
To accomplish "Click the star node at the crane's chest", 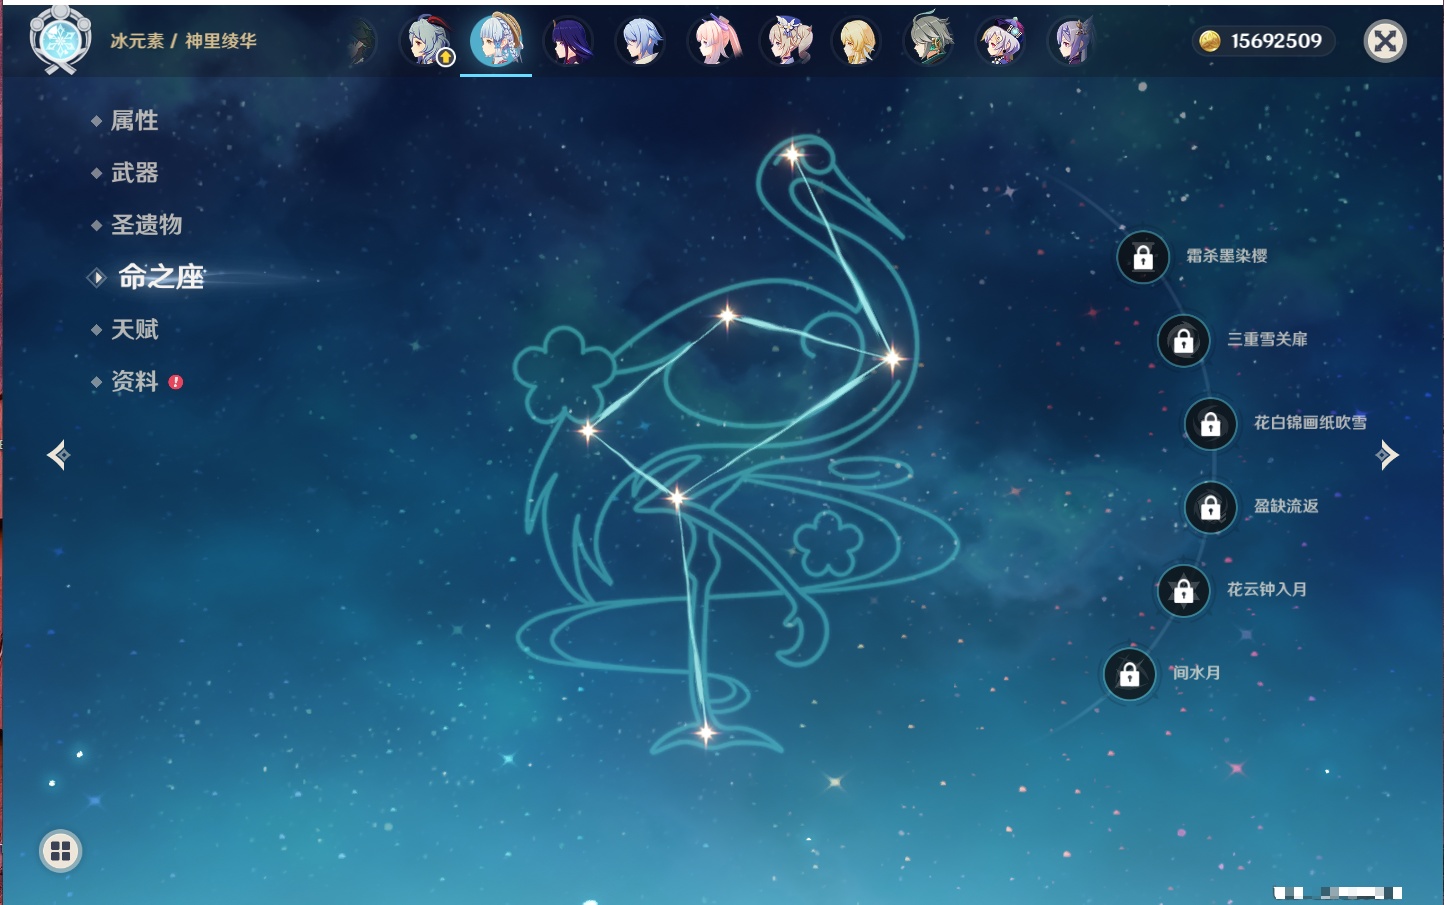I will [891, 357].
